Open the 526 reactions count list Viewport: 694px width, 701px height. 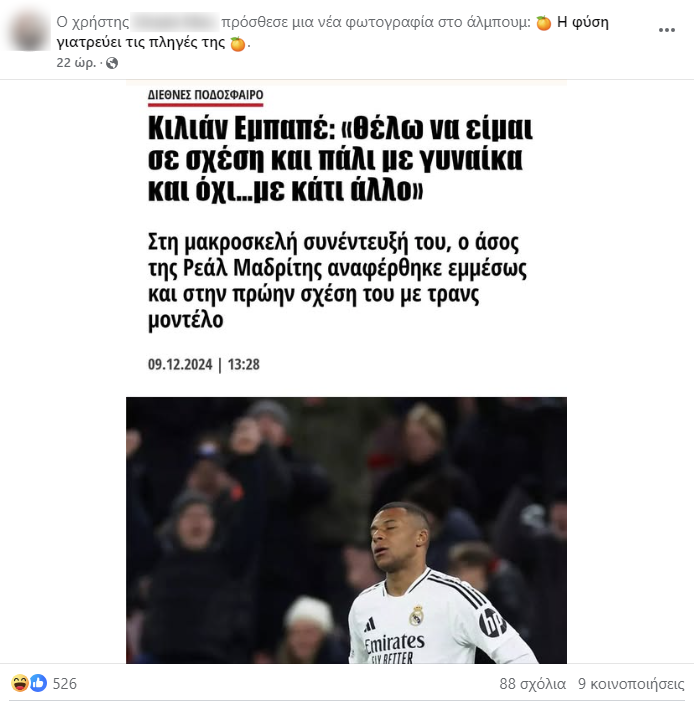click(65, 684)
